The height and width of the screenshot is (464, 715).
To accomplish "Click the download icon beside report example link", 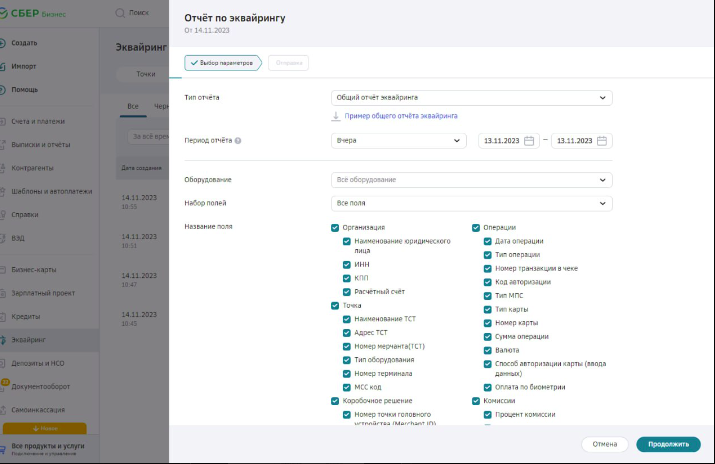I will pyautogui.click(x=336, y=116).
